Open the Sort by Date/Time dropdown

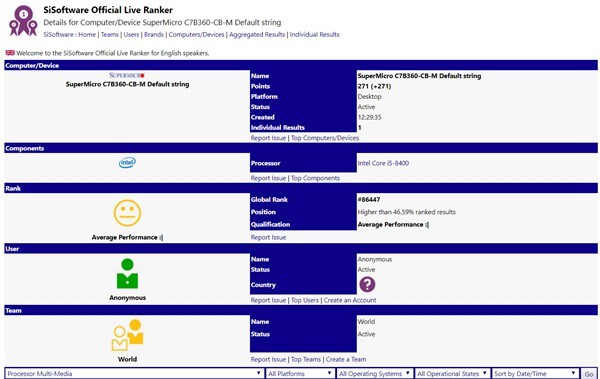click(x=535, y=373)
